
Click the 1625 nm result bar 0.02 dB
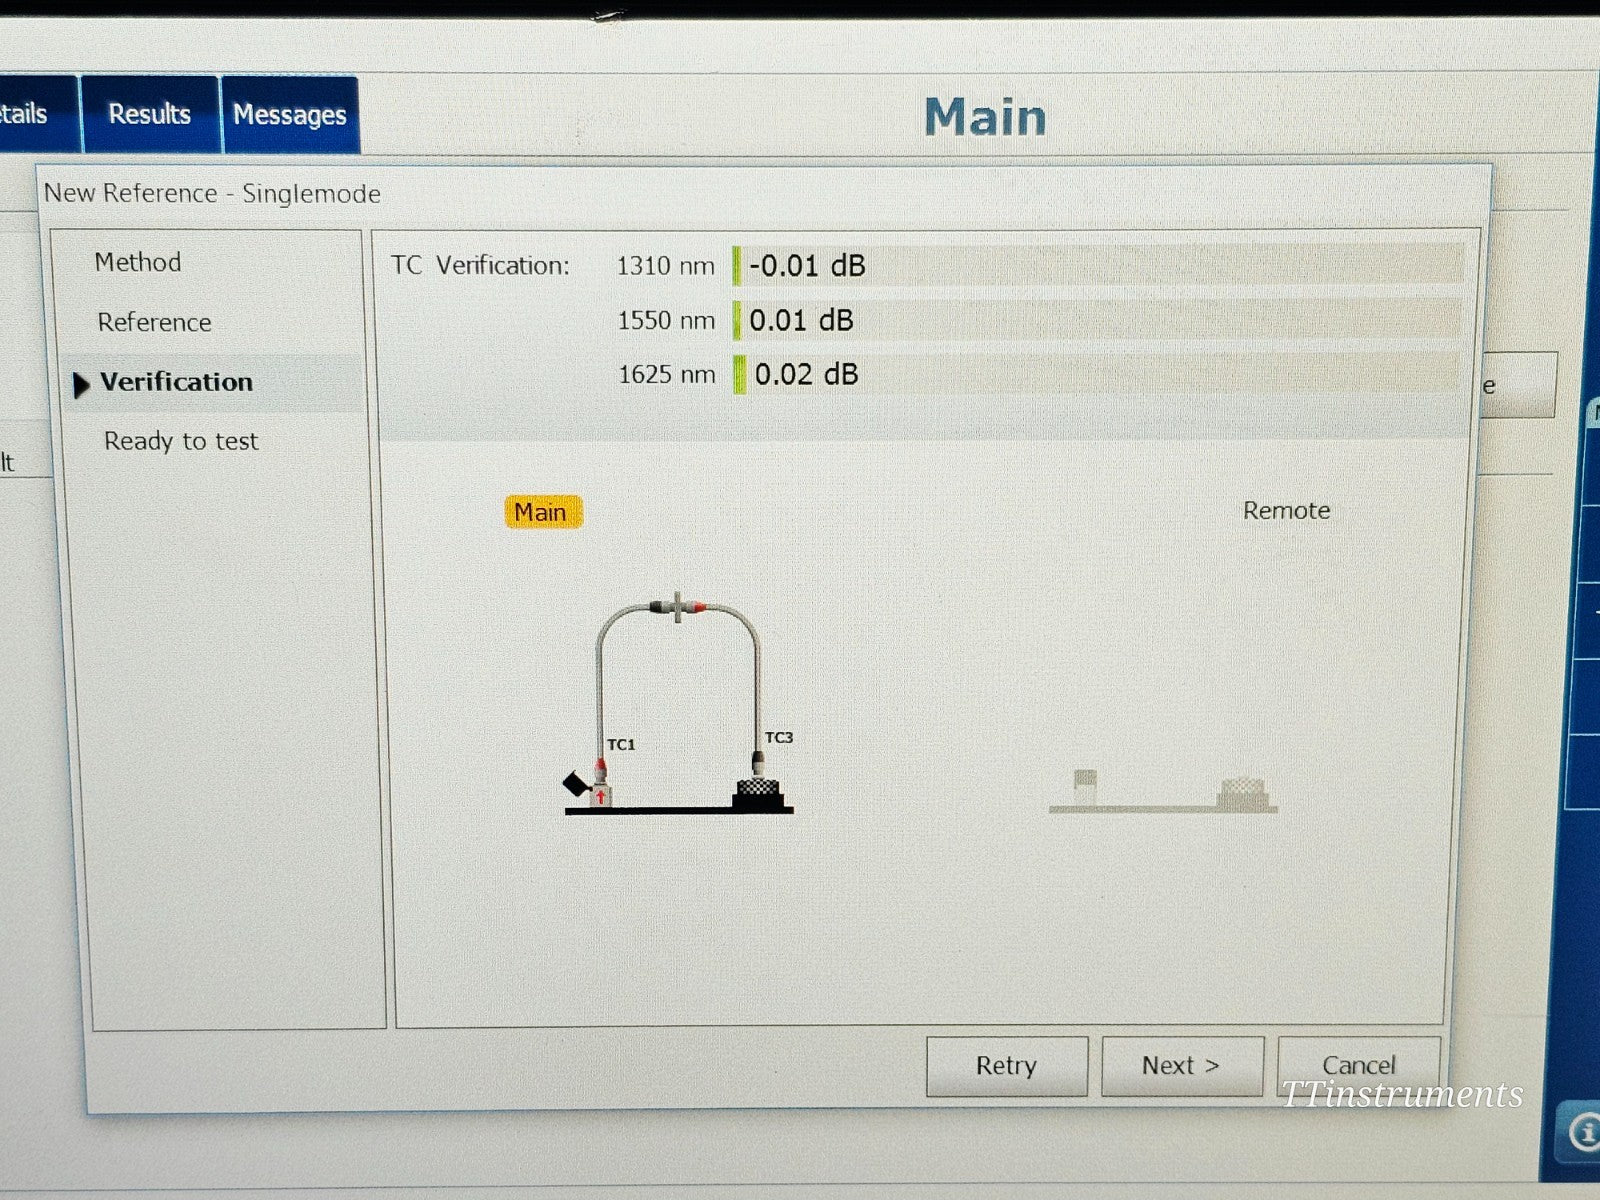(x=1098, y=374)
